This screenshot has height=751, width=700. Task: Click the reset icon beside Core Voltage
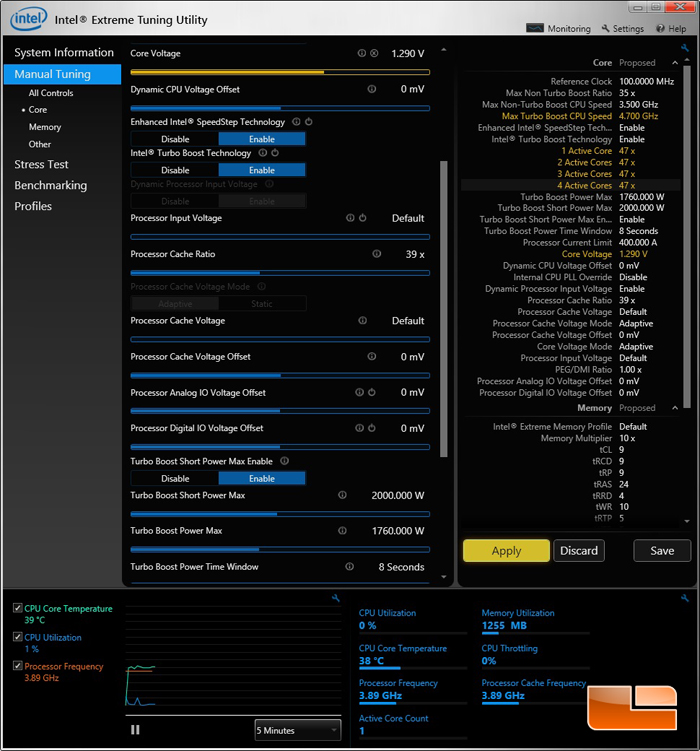point(374,53)
